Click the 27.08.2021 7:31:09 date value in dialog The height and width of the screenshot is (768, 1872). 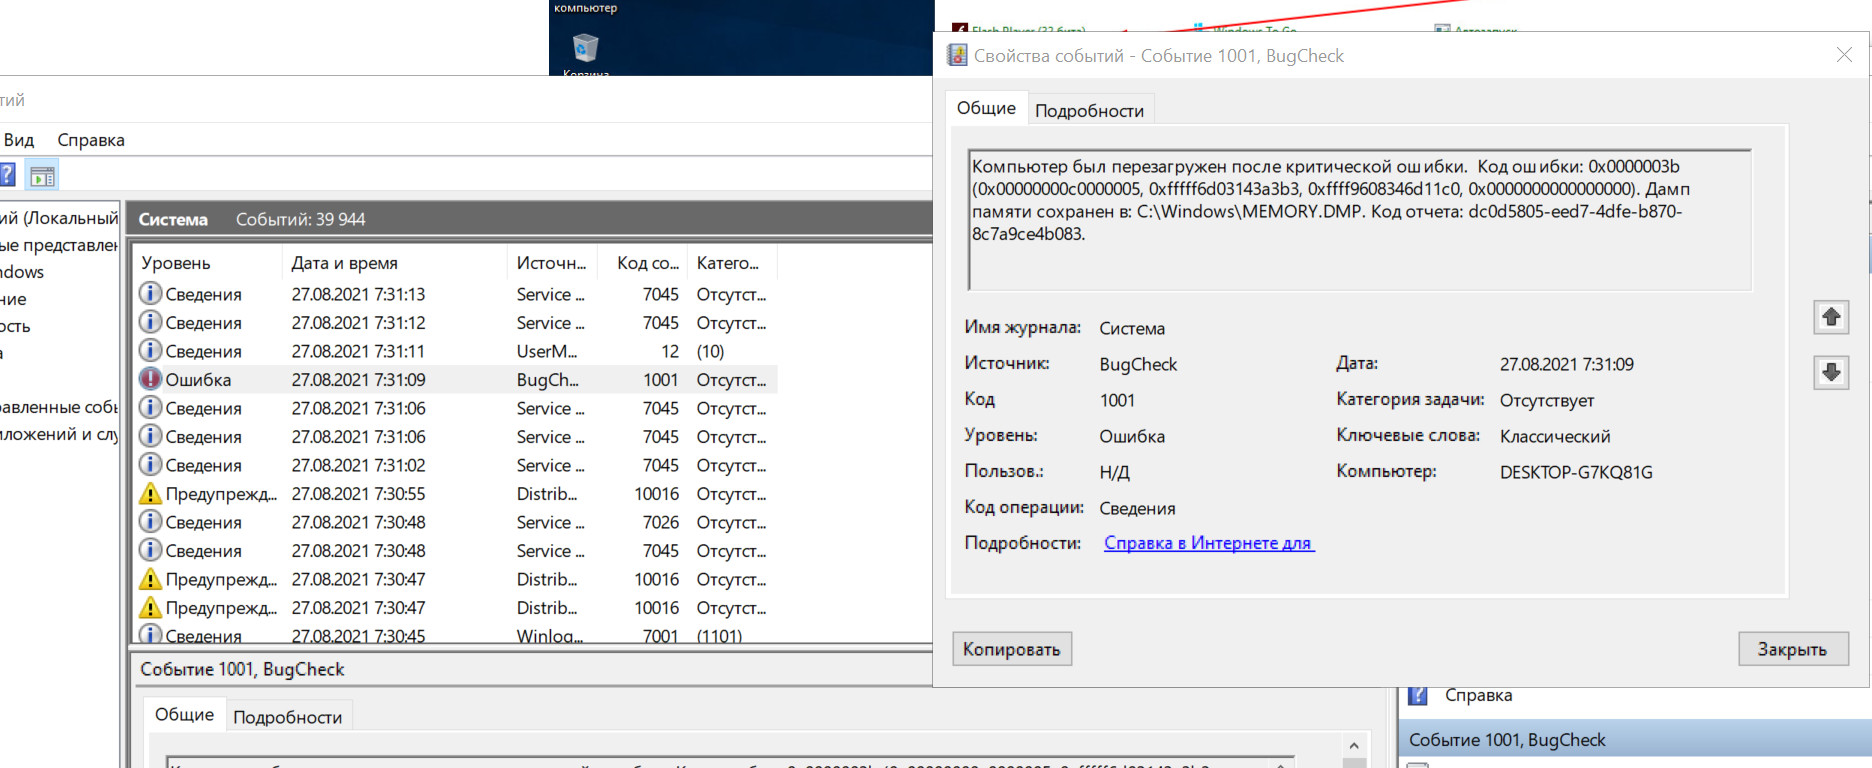[1566, 364]
